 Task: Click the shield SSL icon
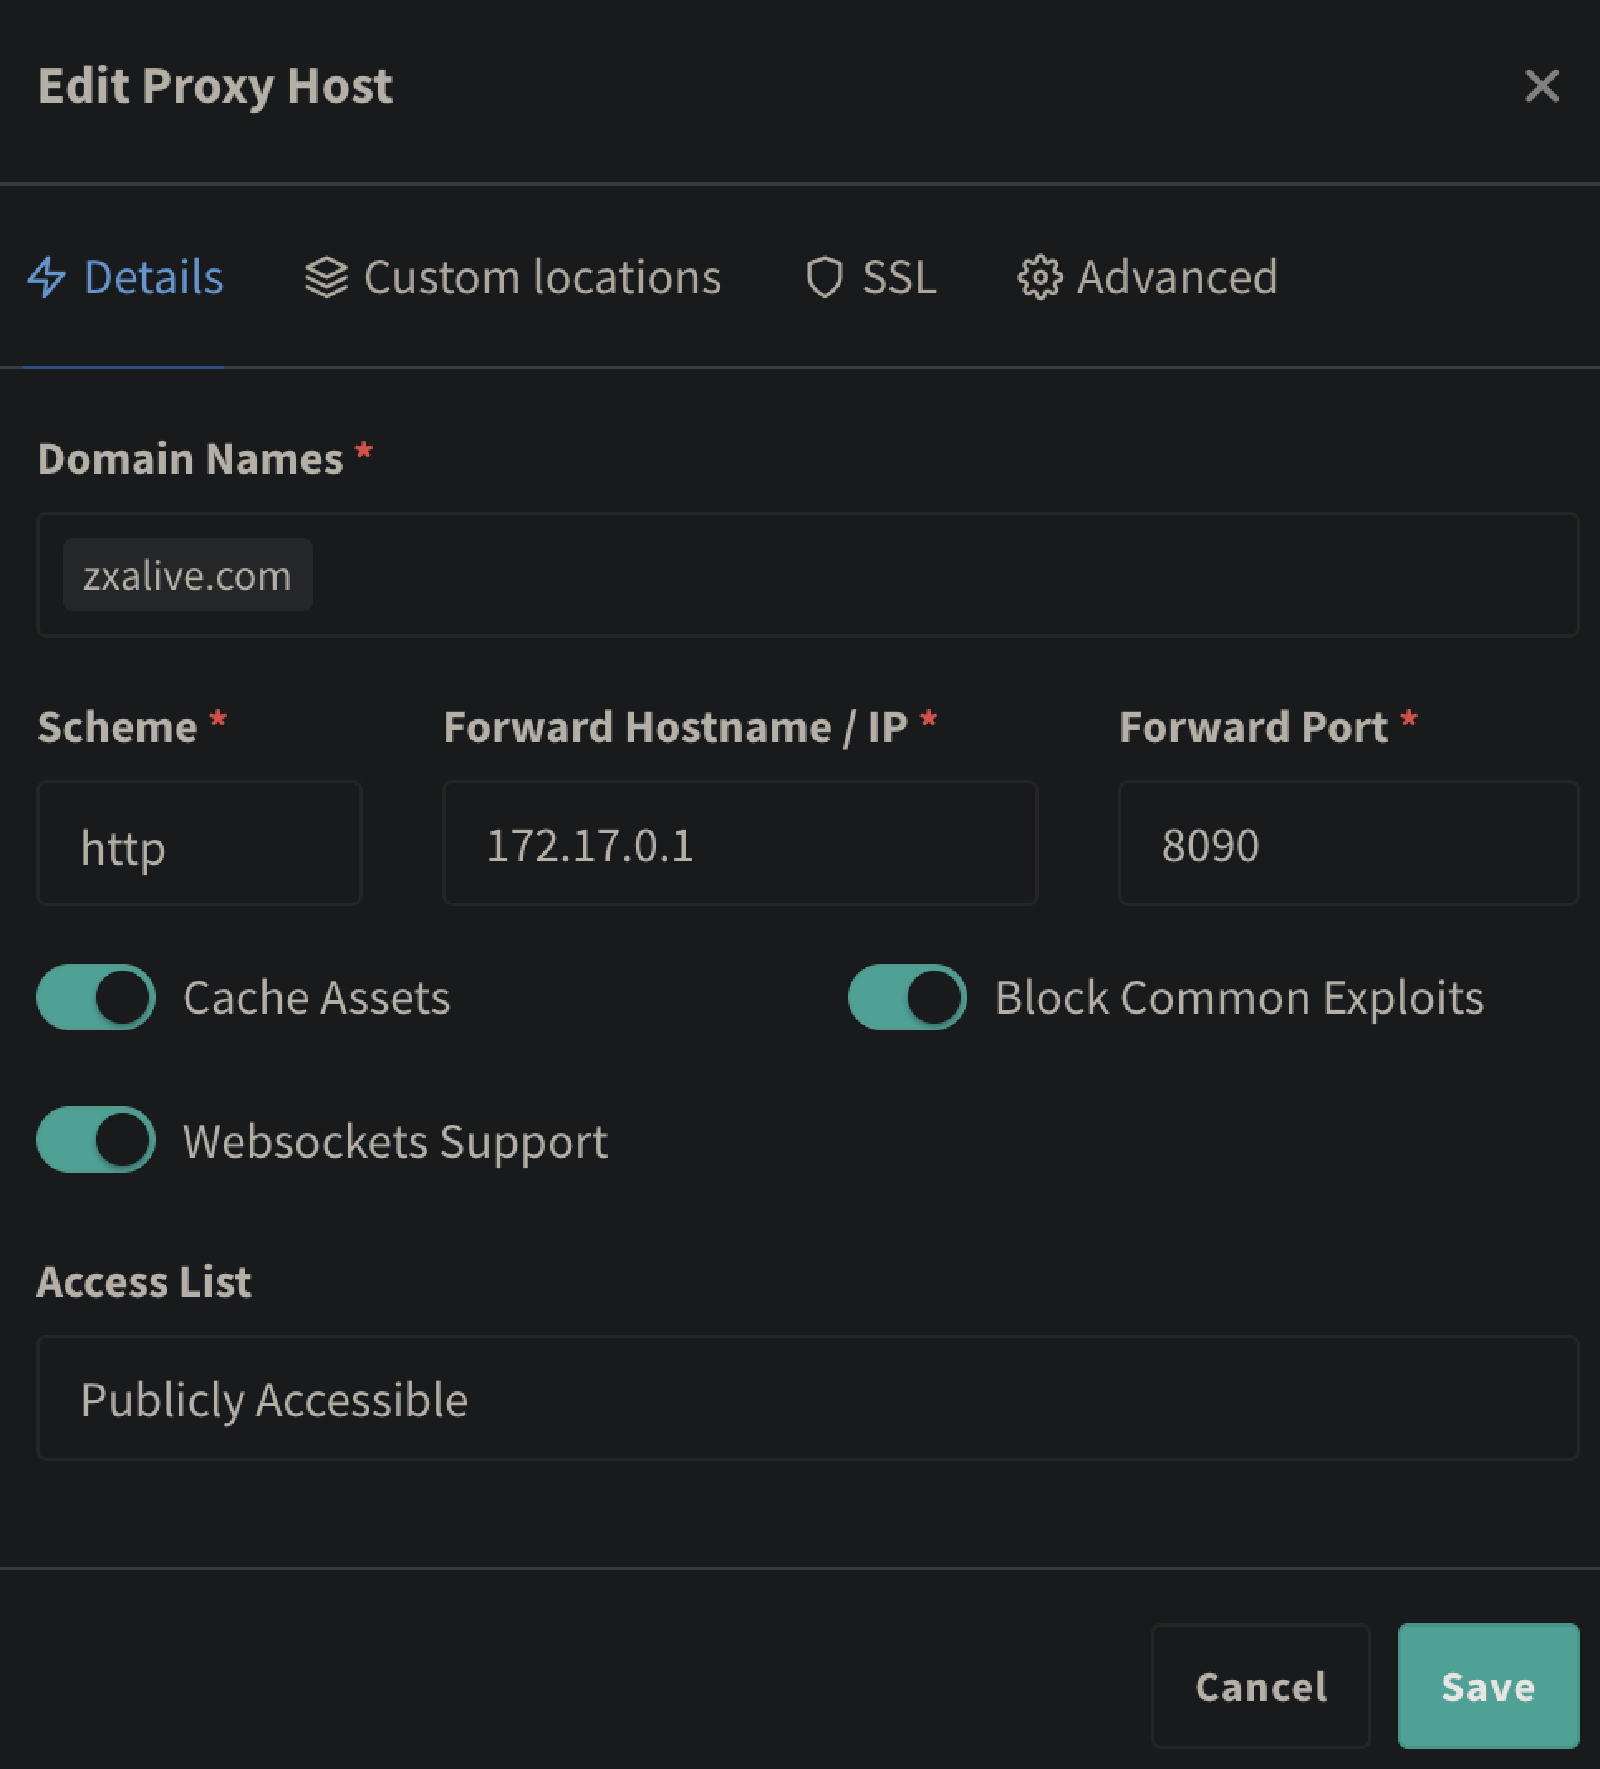coord(824,278)
